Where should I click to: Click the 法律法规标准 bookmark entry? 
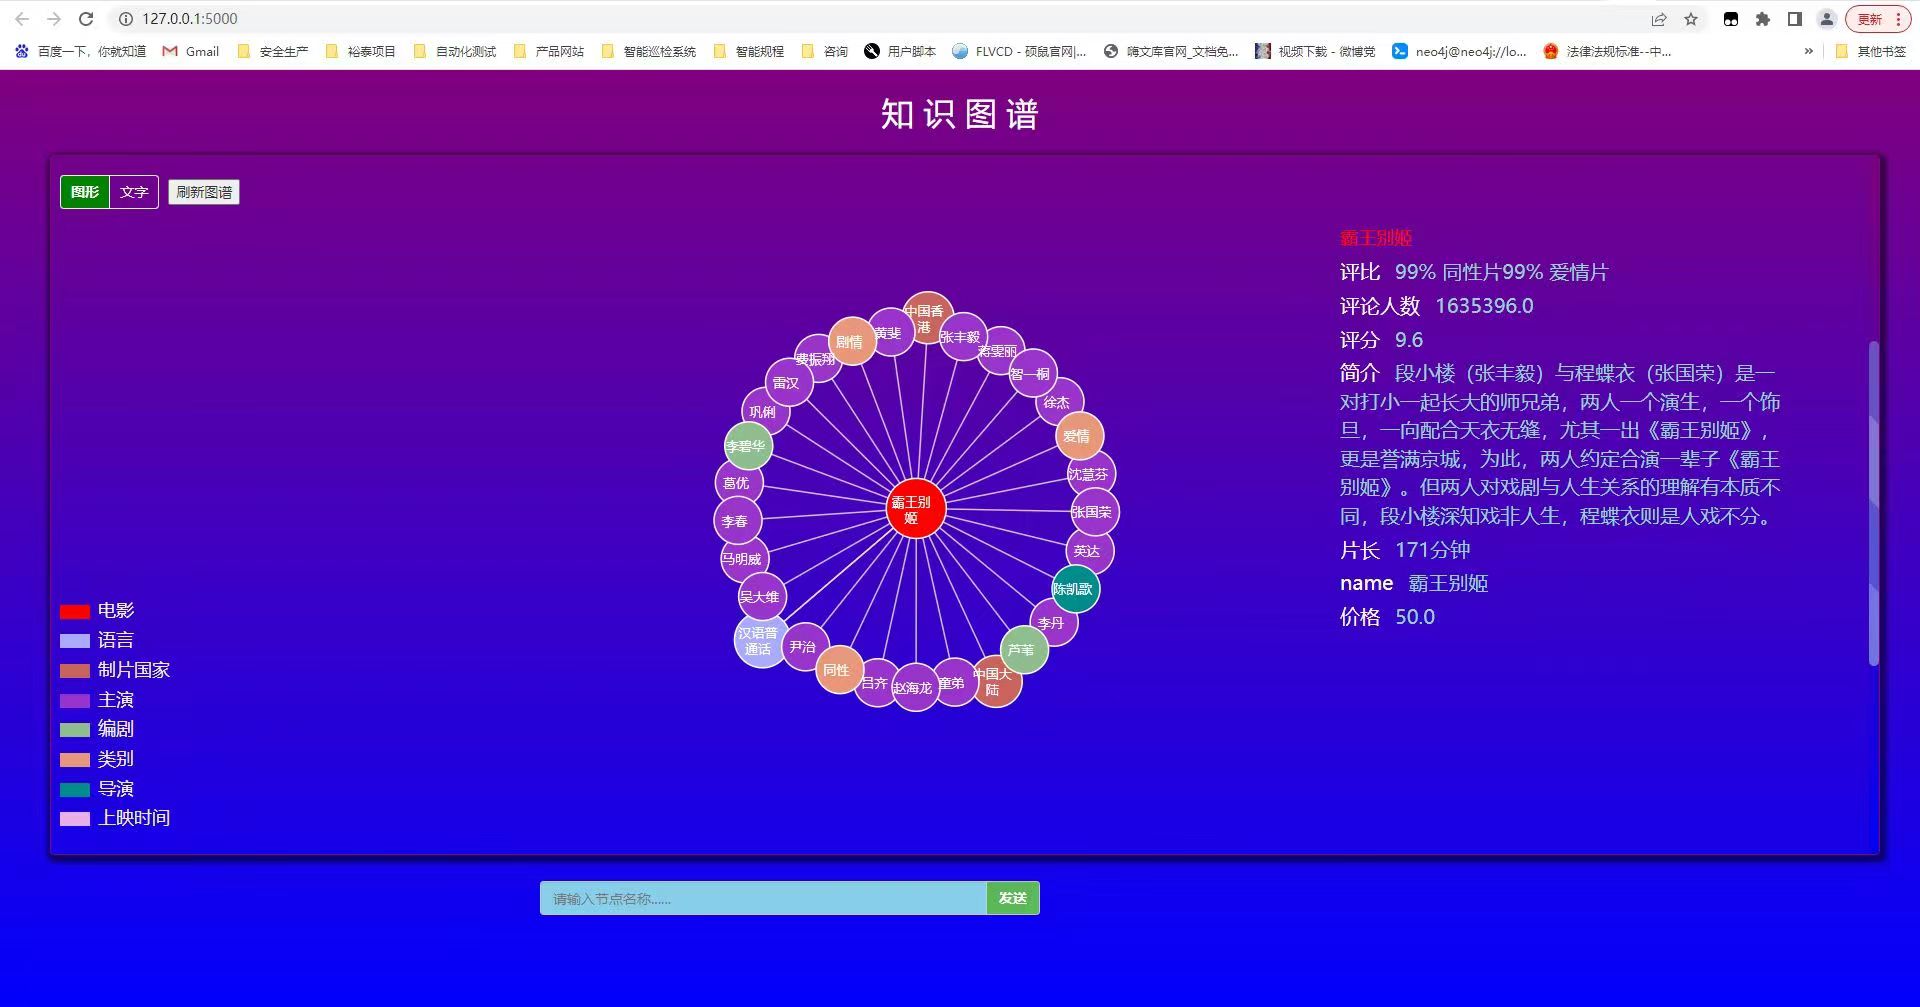[x=1608, y=51]
